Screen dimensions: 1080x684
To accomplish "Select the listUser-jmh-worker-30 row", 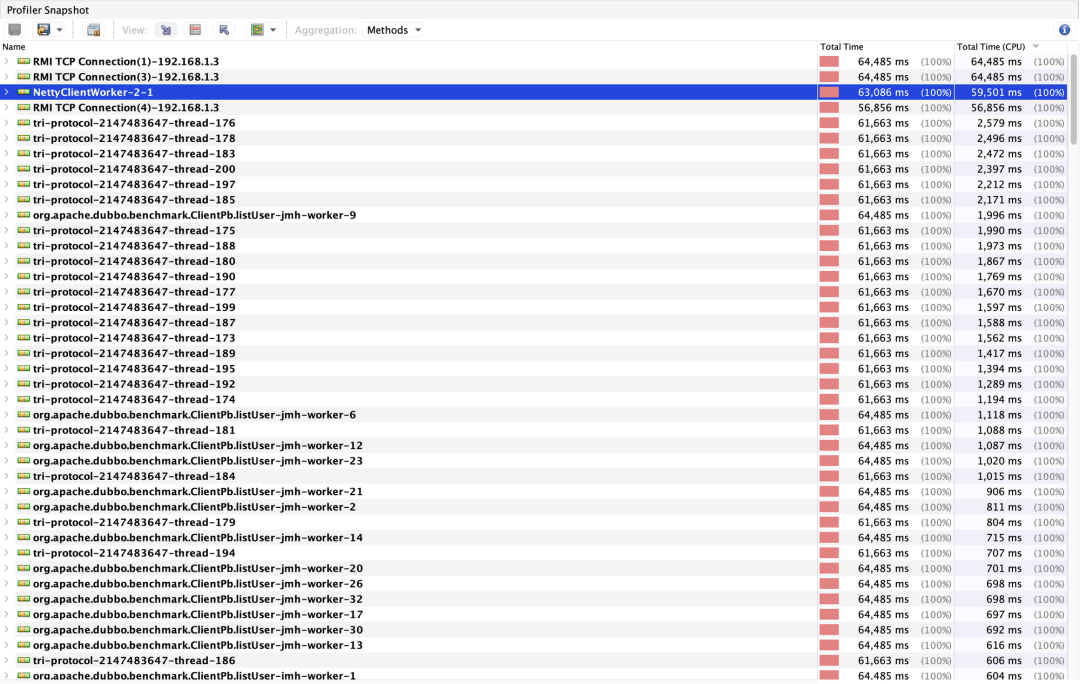I will 534,630.
